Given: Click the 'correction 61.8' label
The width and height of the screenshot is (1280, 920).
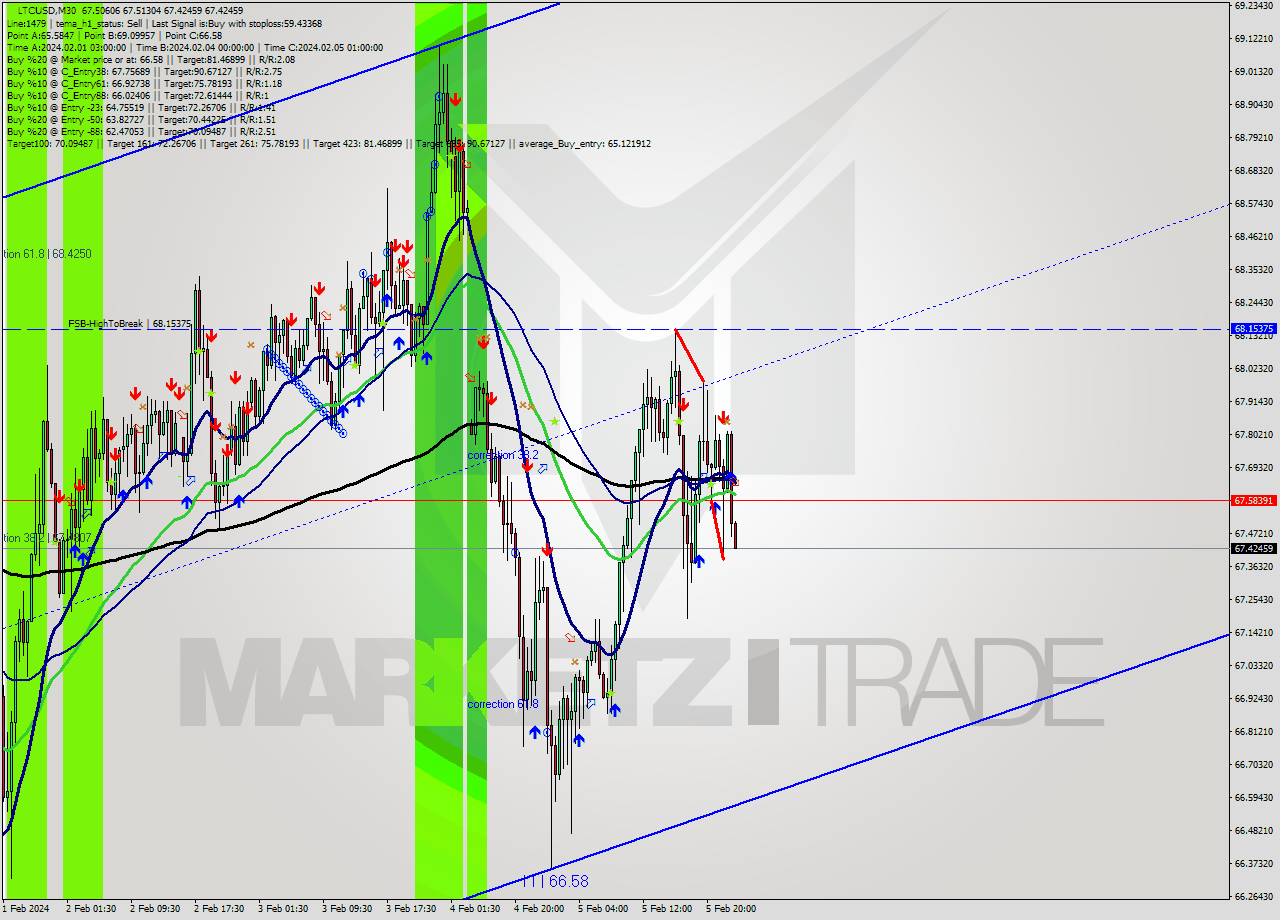Looking at the screenshot, I should [503, 704].
